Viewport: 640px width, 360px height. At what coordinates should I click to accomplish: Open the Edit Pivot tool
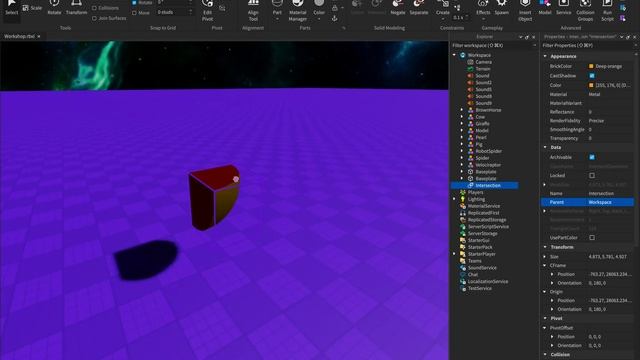(207, 11)
